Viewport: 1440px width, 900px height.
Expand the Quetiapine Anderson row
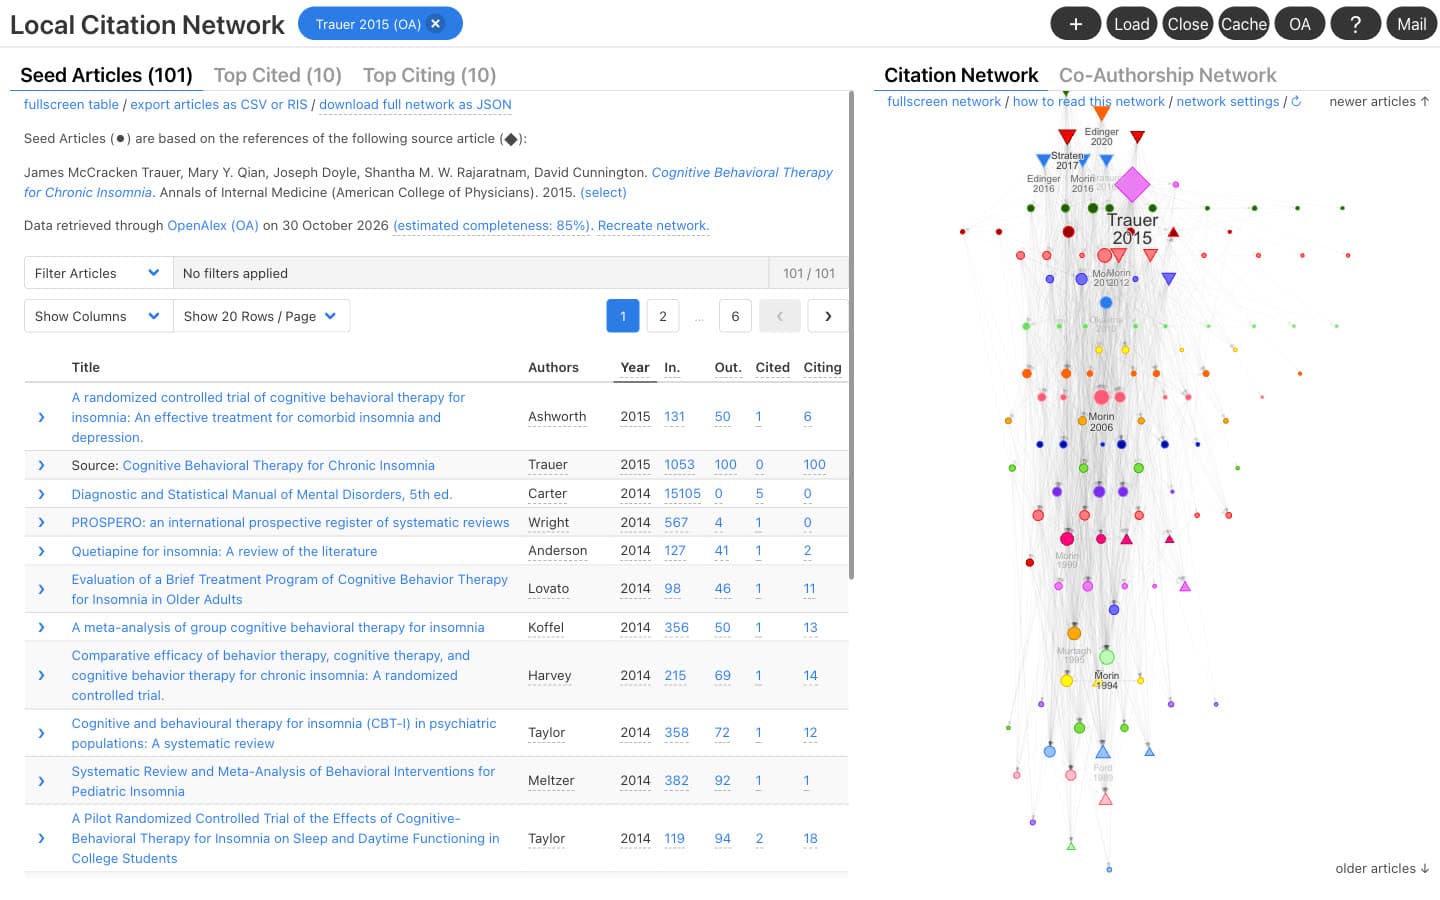[41, 551]
